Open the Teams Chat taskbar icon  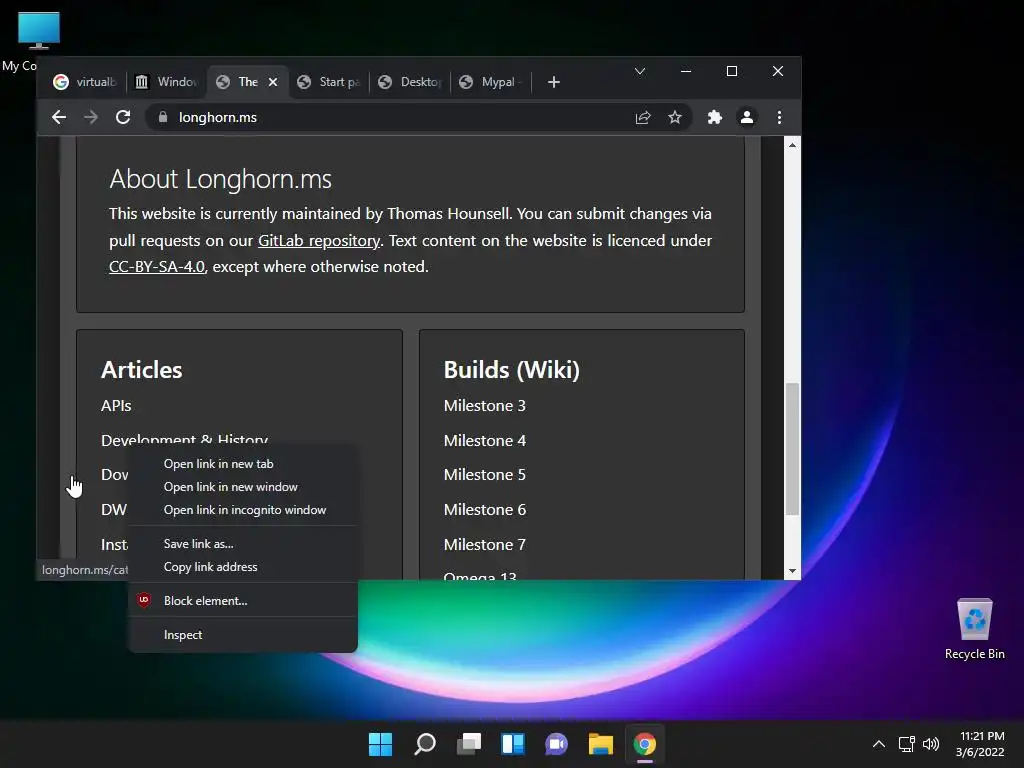click(x=556, y=744)
